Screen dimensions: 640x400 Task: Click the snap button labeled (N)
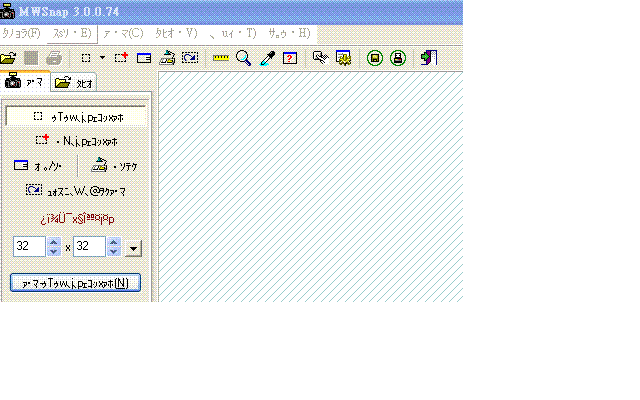click(76, 283)
